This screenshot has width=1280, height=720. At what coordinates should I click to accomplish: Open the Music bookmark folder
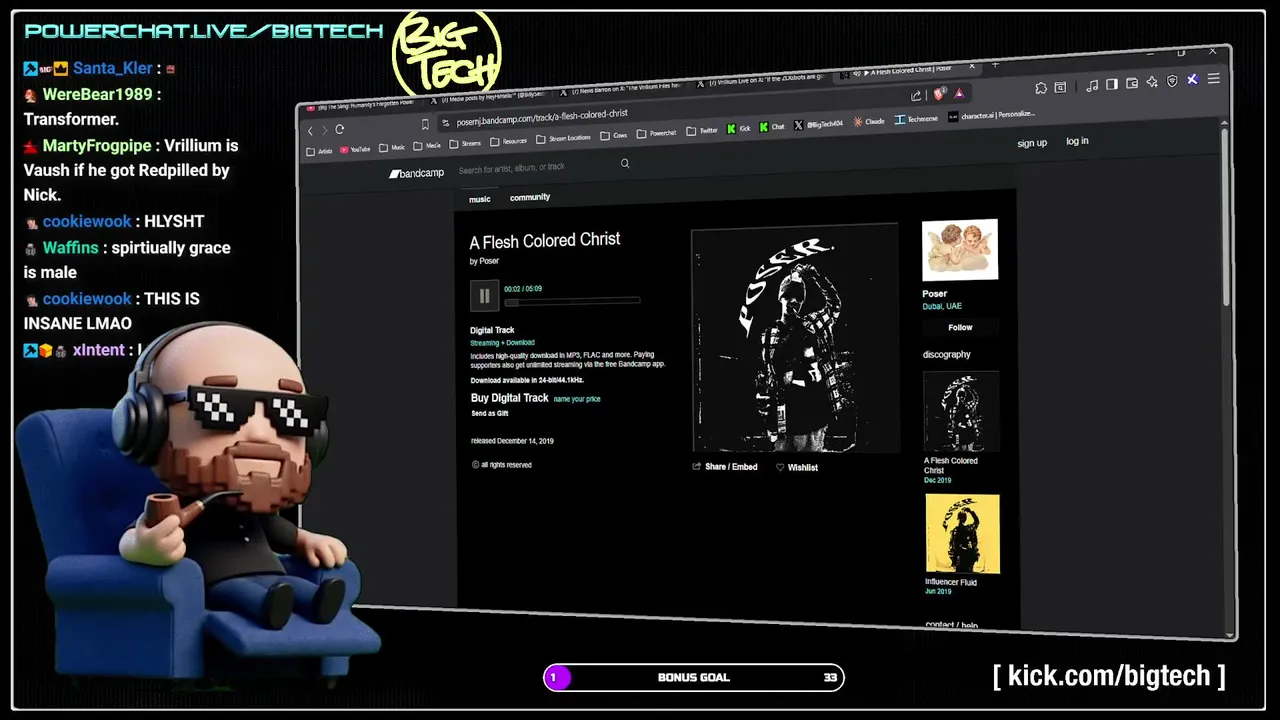tap(393, 148)
